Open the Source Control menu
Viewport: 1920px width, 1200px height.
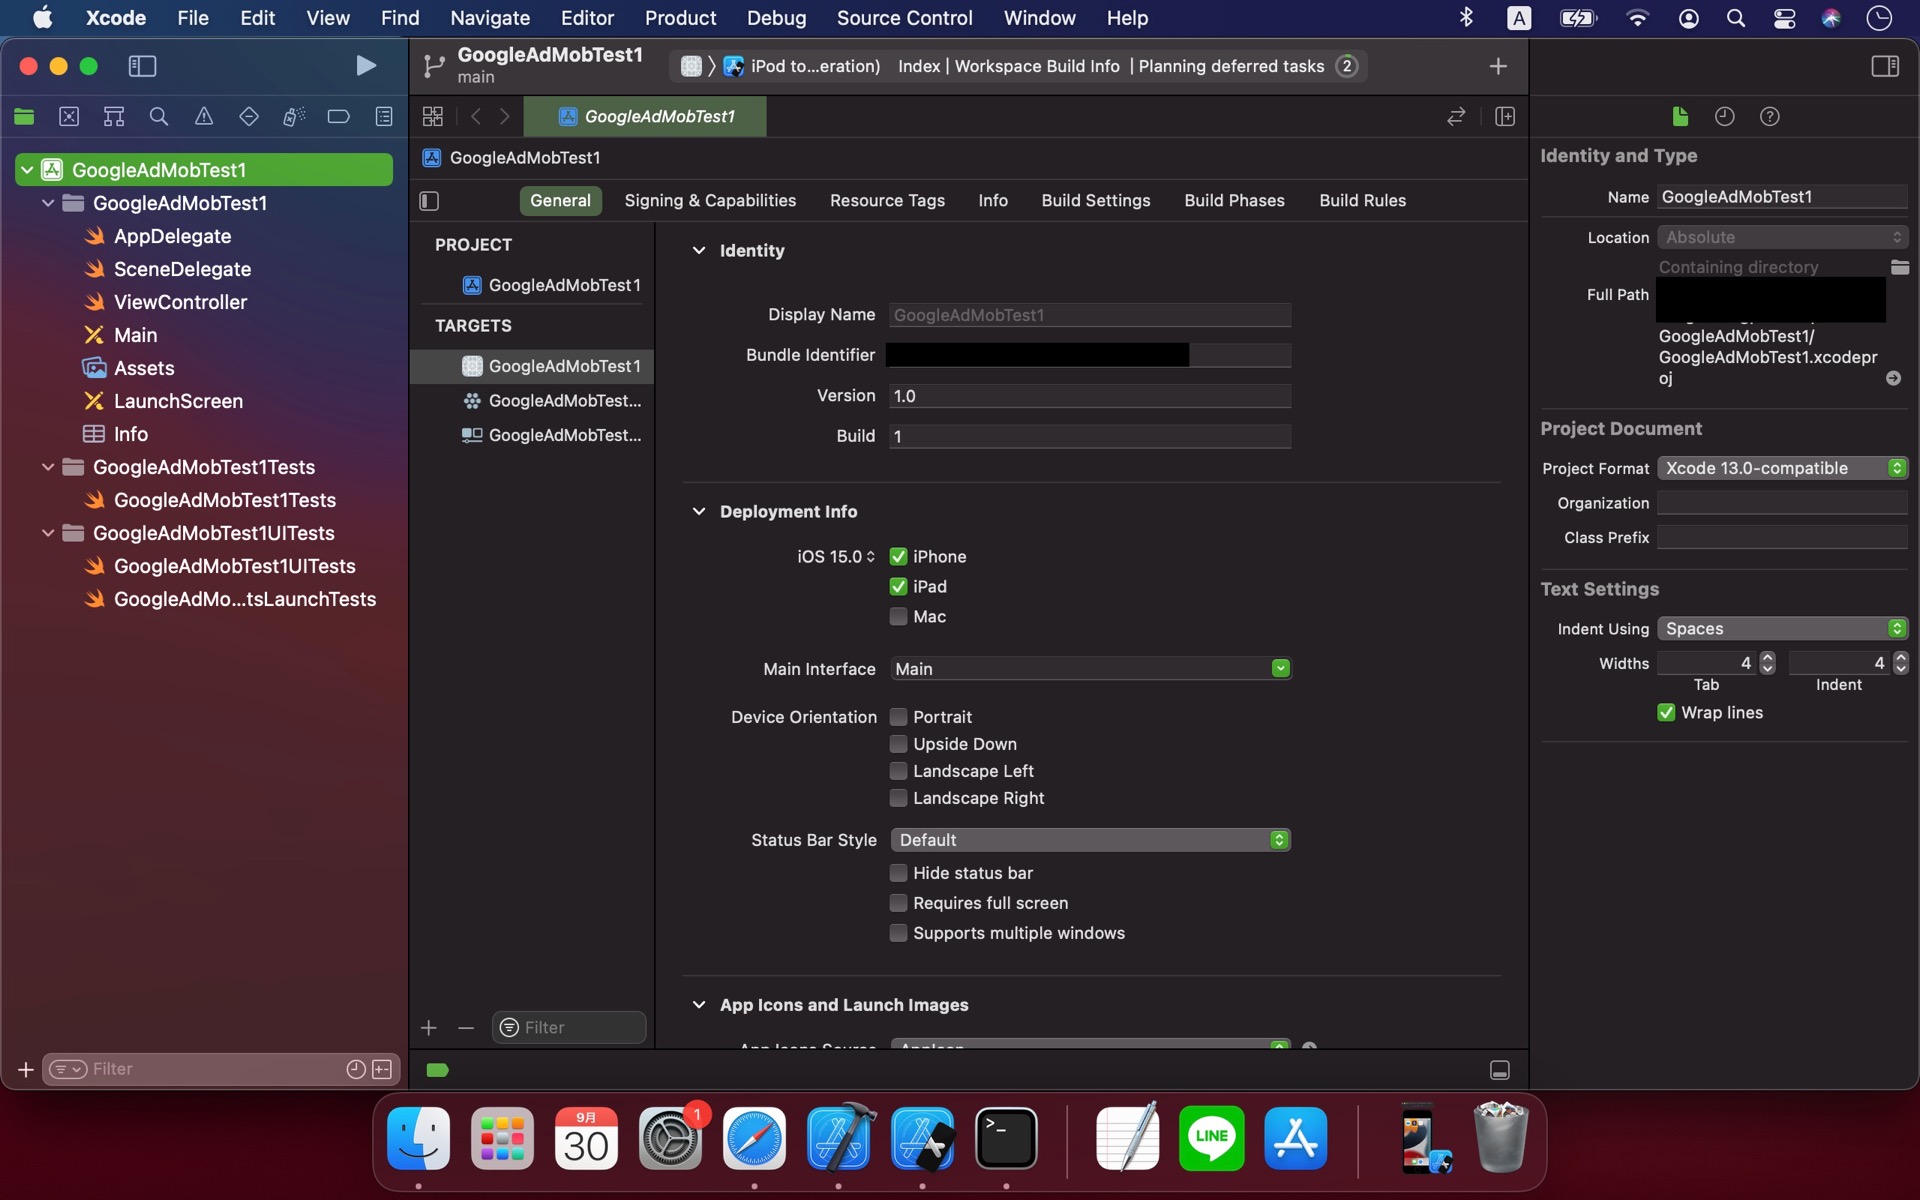[x=904, y=18]
